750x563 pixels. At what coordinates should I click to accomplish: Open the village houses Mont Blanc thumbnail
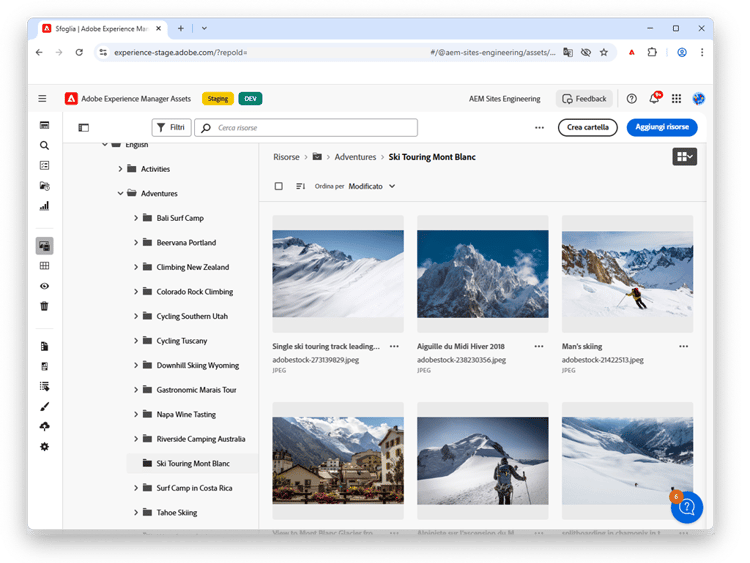coord(338,461)
